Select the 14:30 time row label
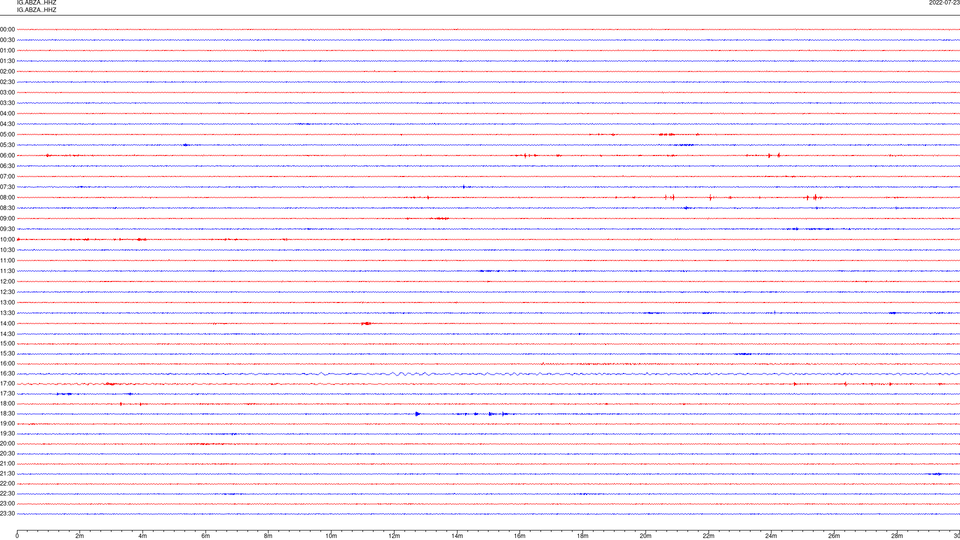 point(7,334)
